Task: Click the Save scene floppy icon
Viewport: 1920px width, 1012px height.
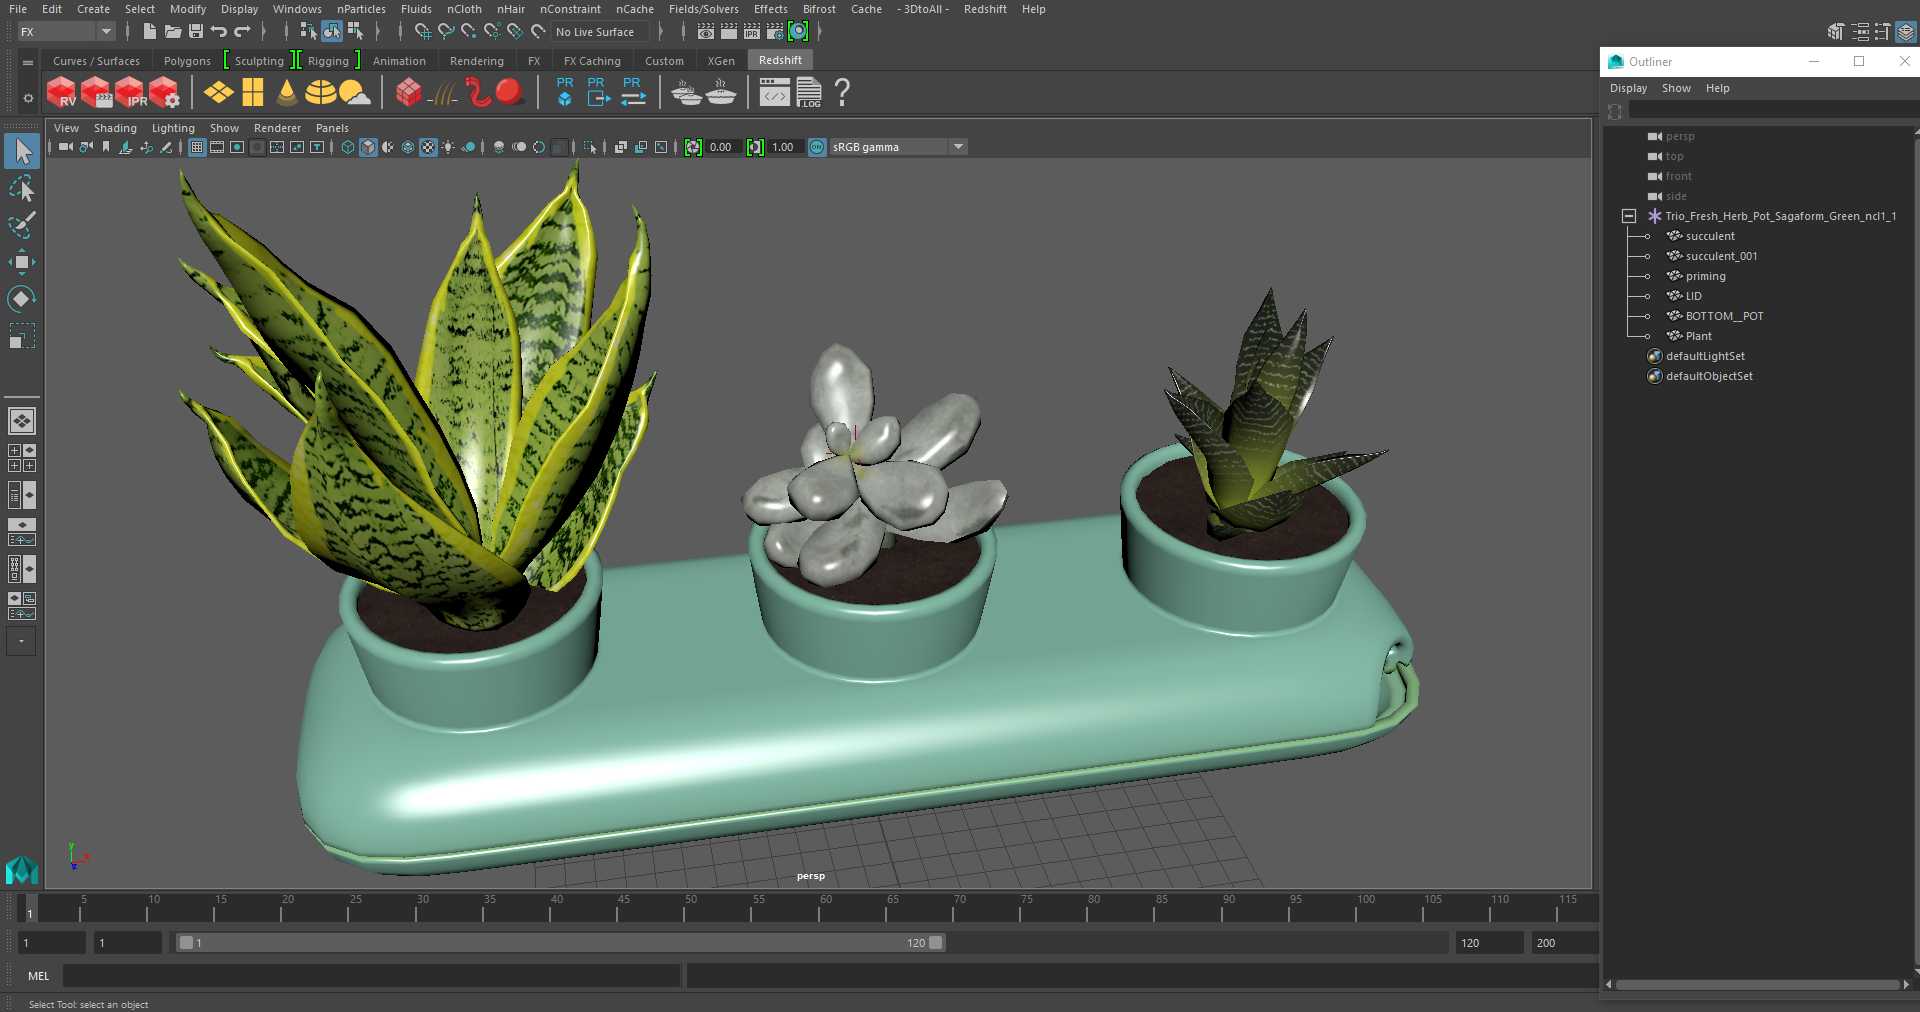Action: click(196, 32)
